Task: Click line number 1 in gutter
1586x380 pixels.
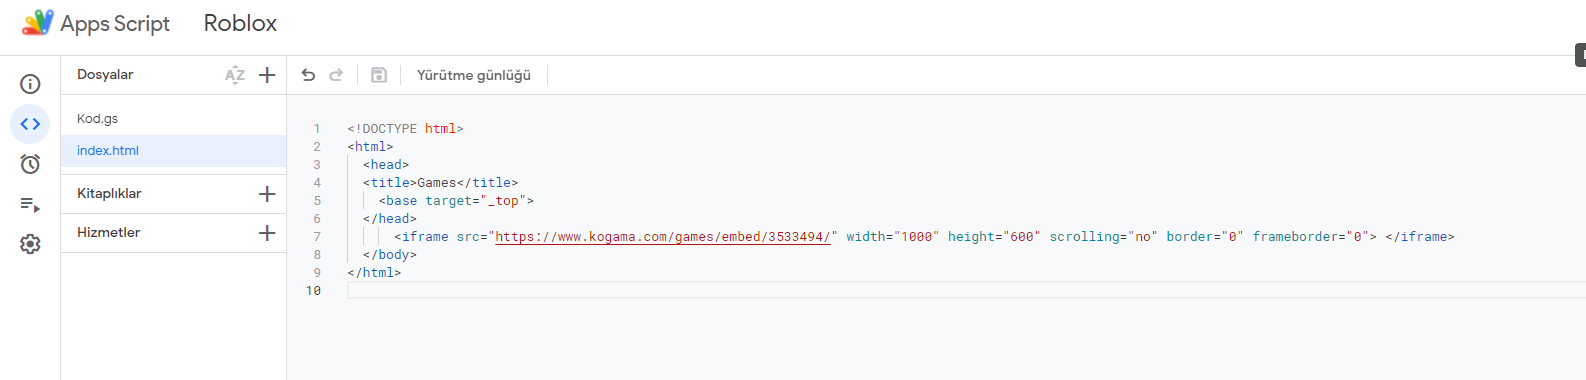Action: [317, 129]
